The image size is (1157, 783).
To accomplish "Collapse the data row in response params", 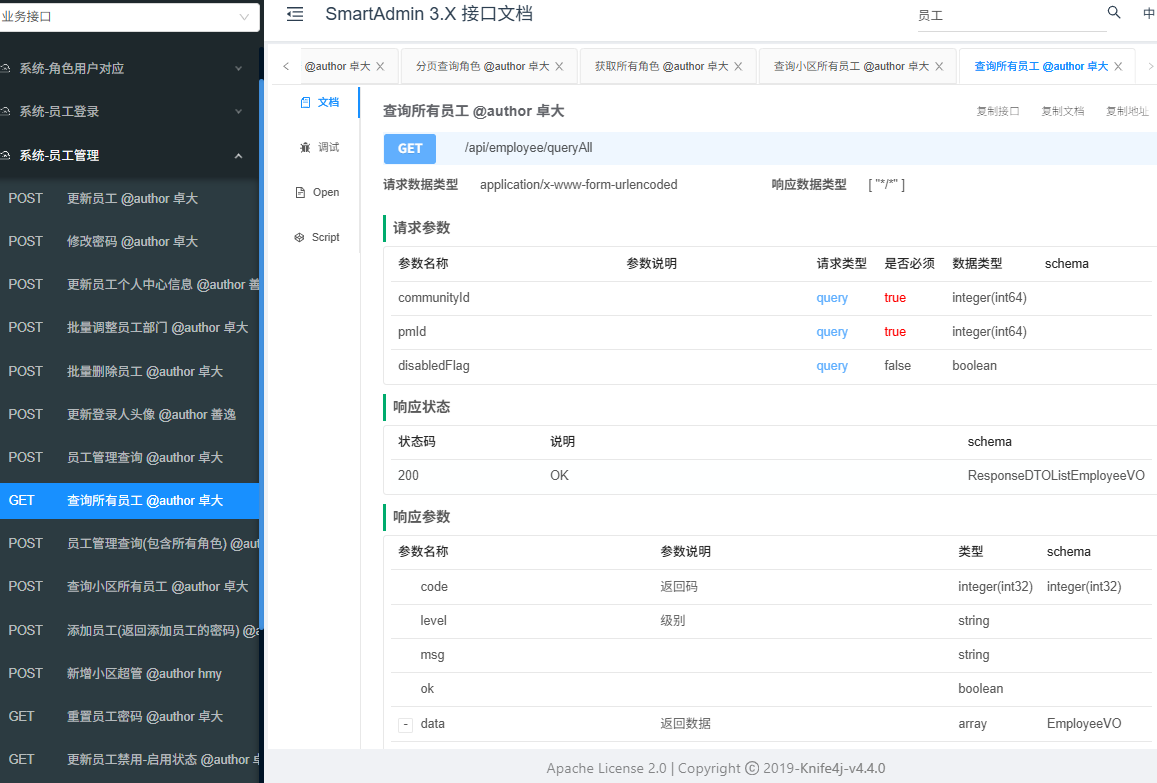I will click(405, 725).
